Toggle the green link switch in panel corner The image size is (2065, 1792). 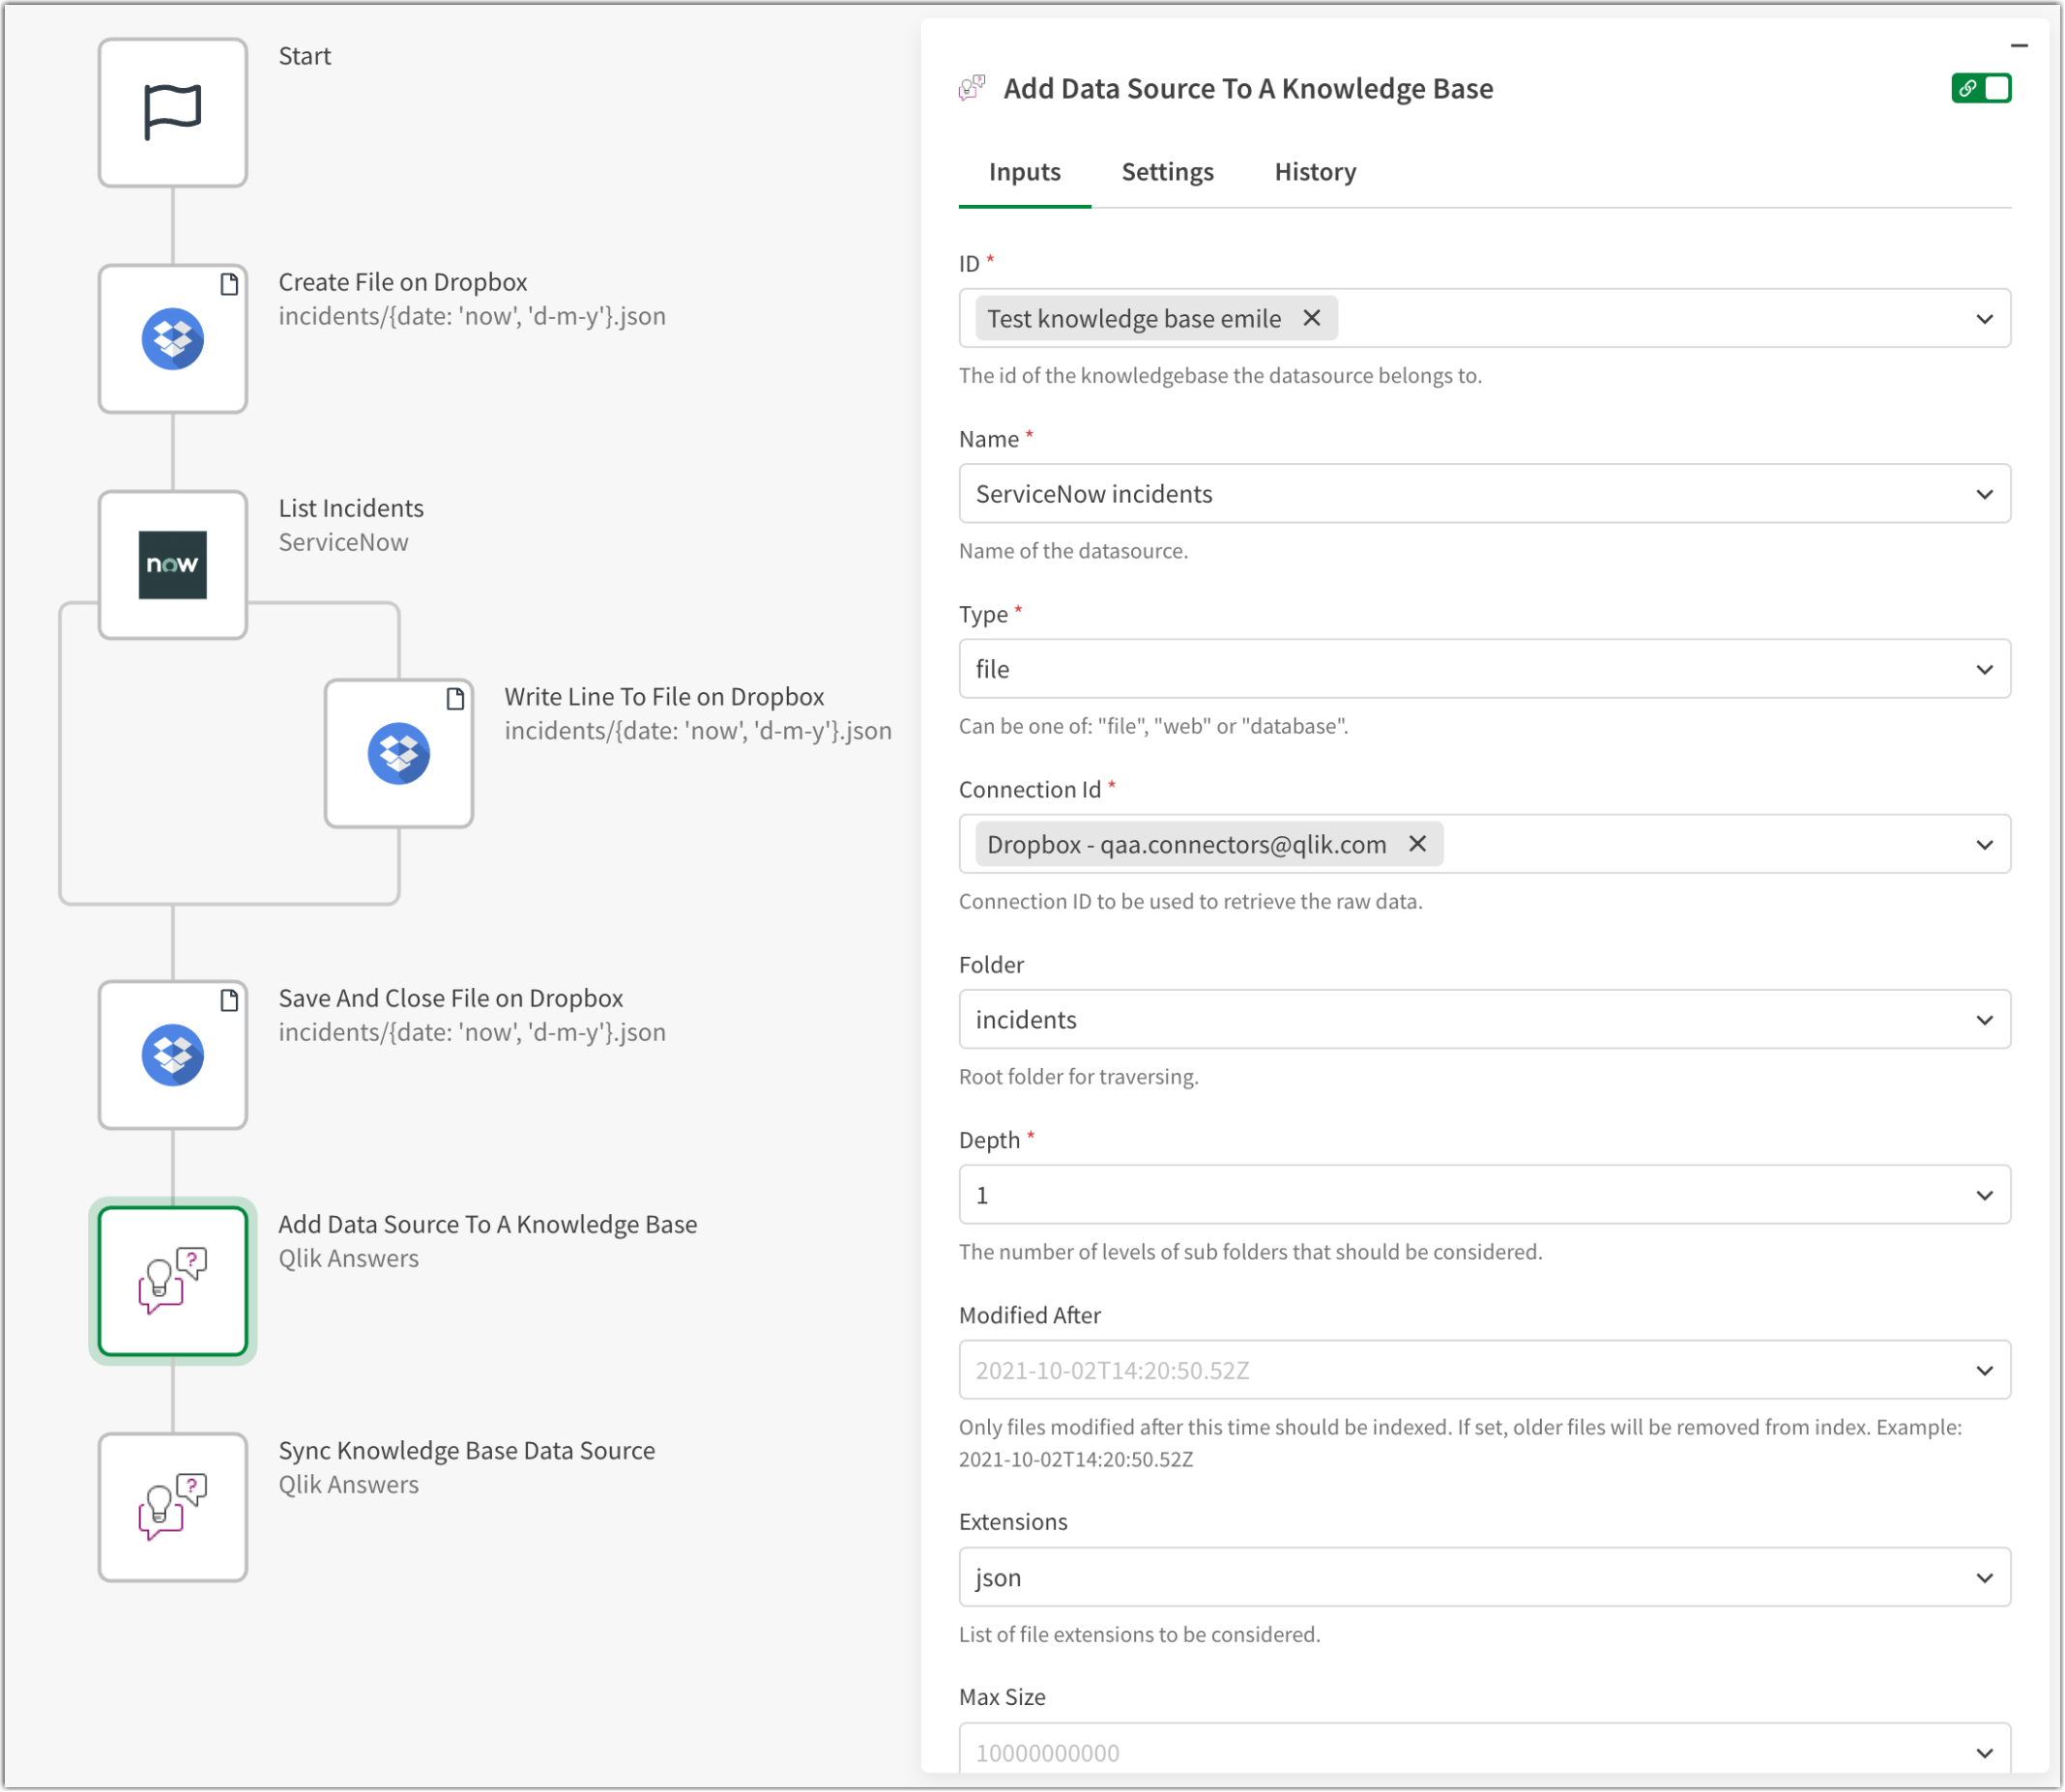click(1983, 88)
